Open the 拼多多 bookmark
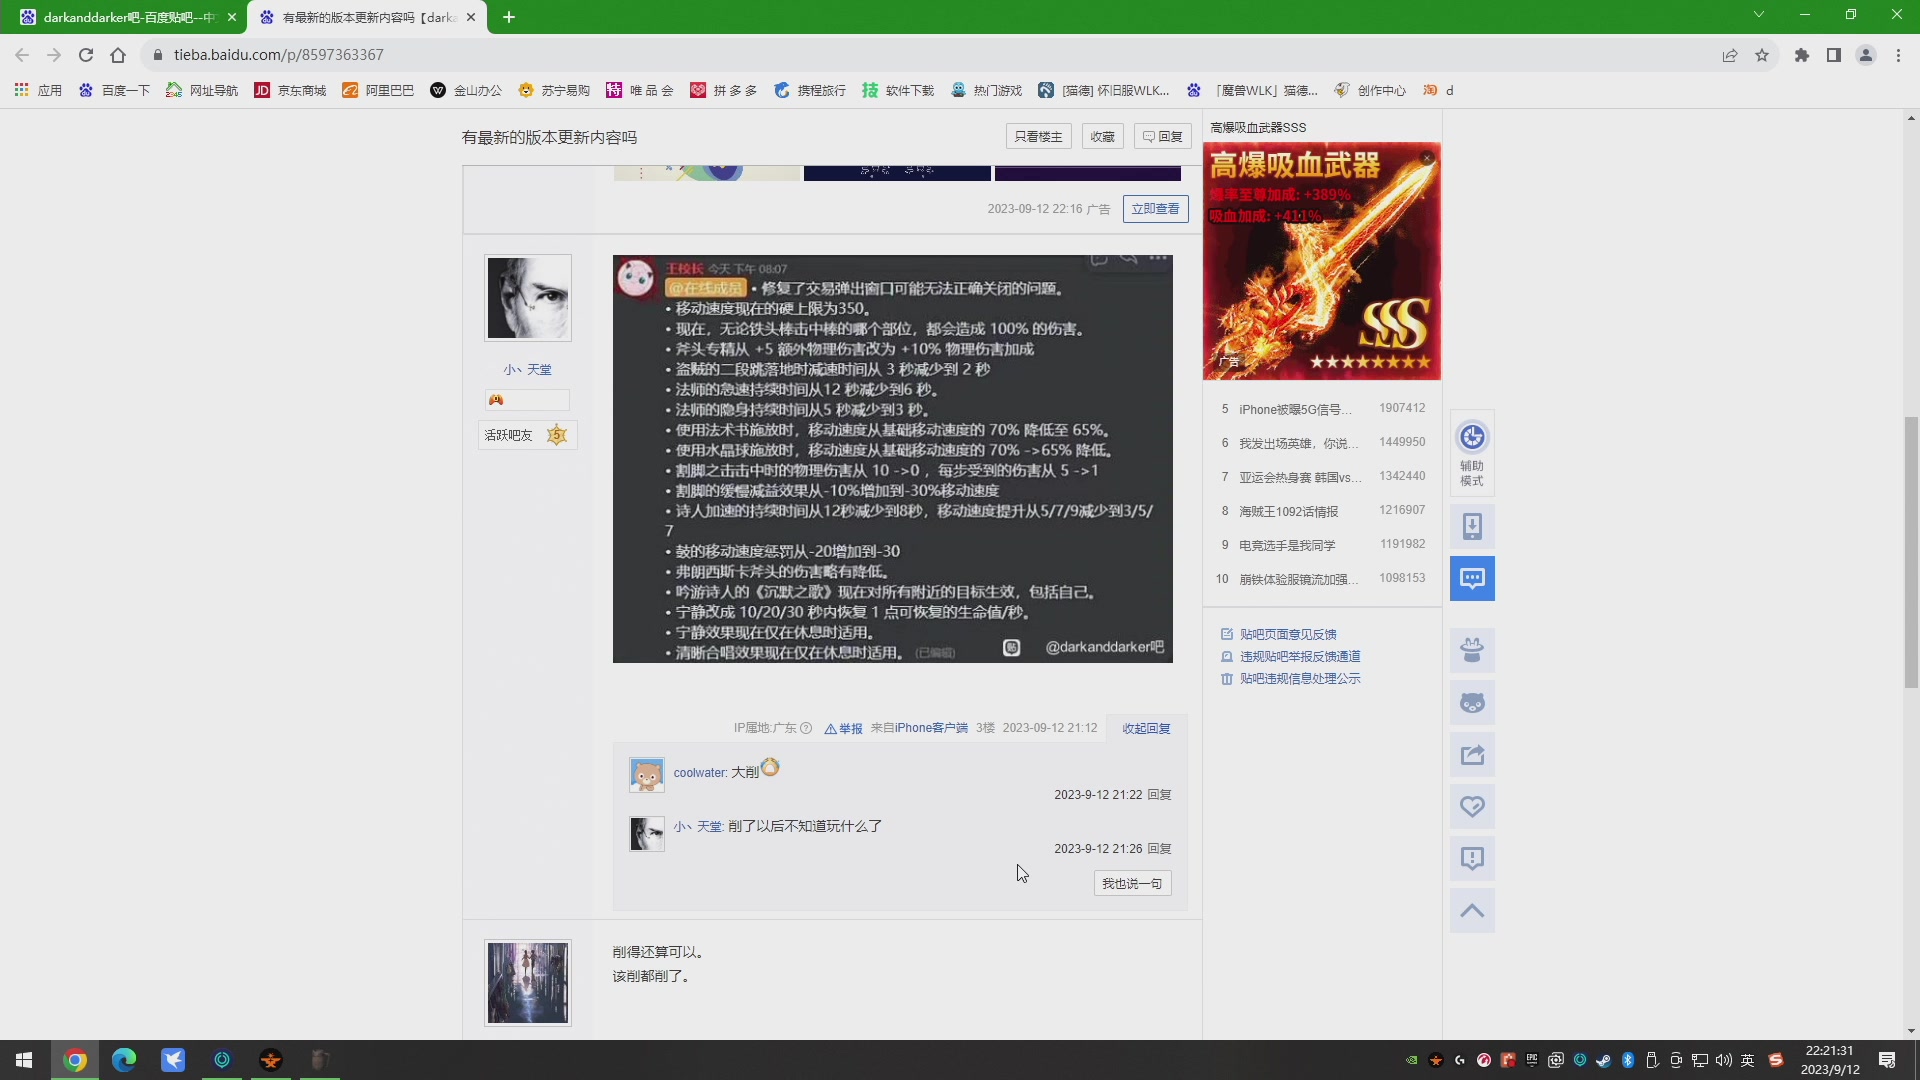 point(724,90)
